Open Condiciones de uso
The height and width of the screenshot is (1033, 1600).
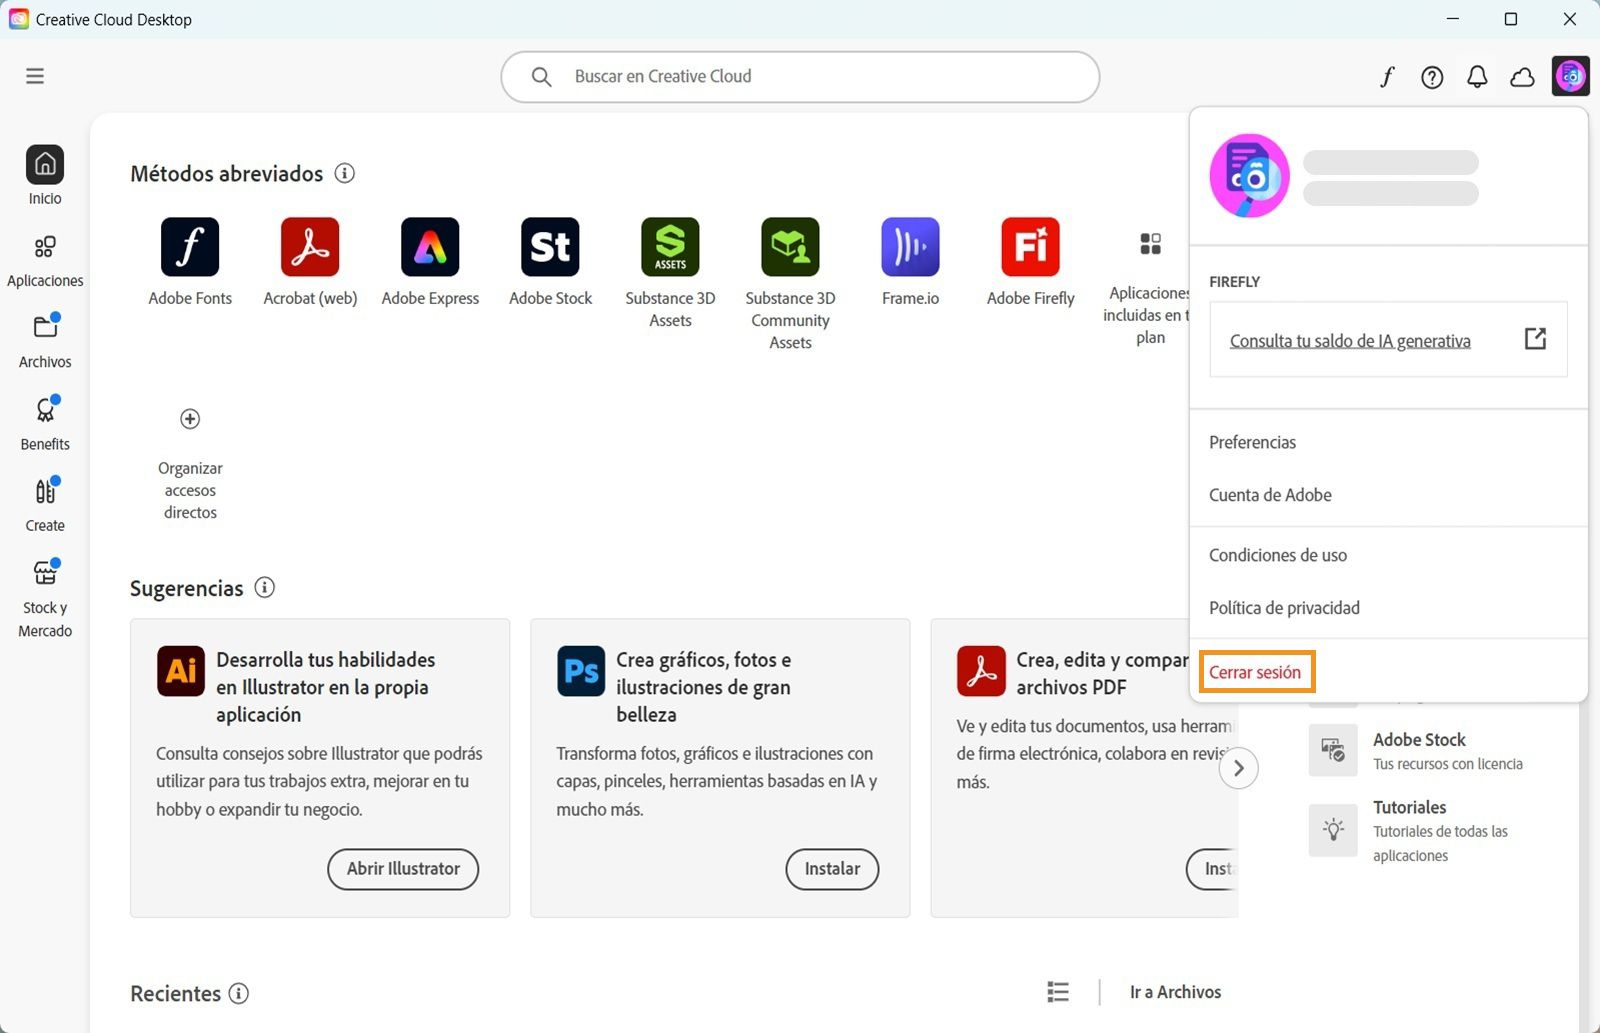(x=1277, y=555)
